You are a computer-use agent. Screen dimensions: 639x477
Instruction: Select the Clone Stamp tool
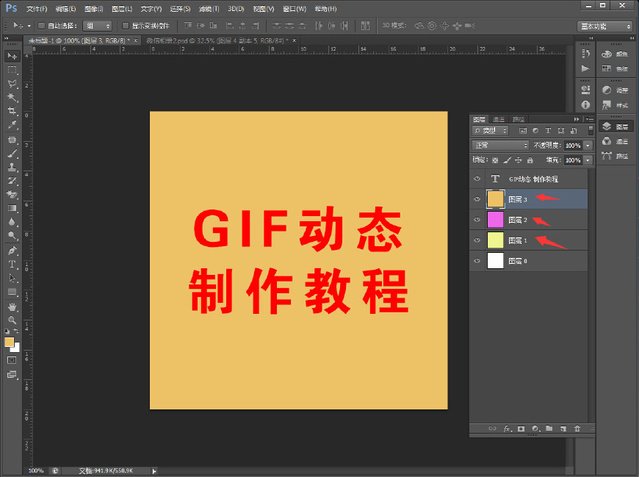click(x=12, y=167)
